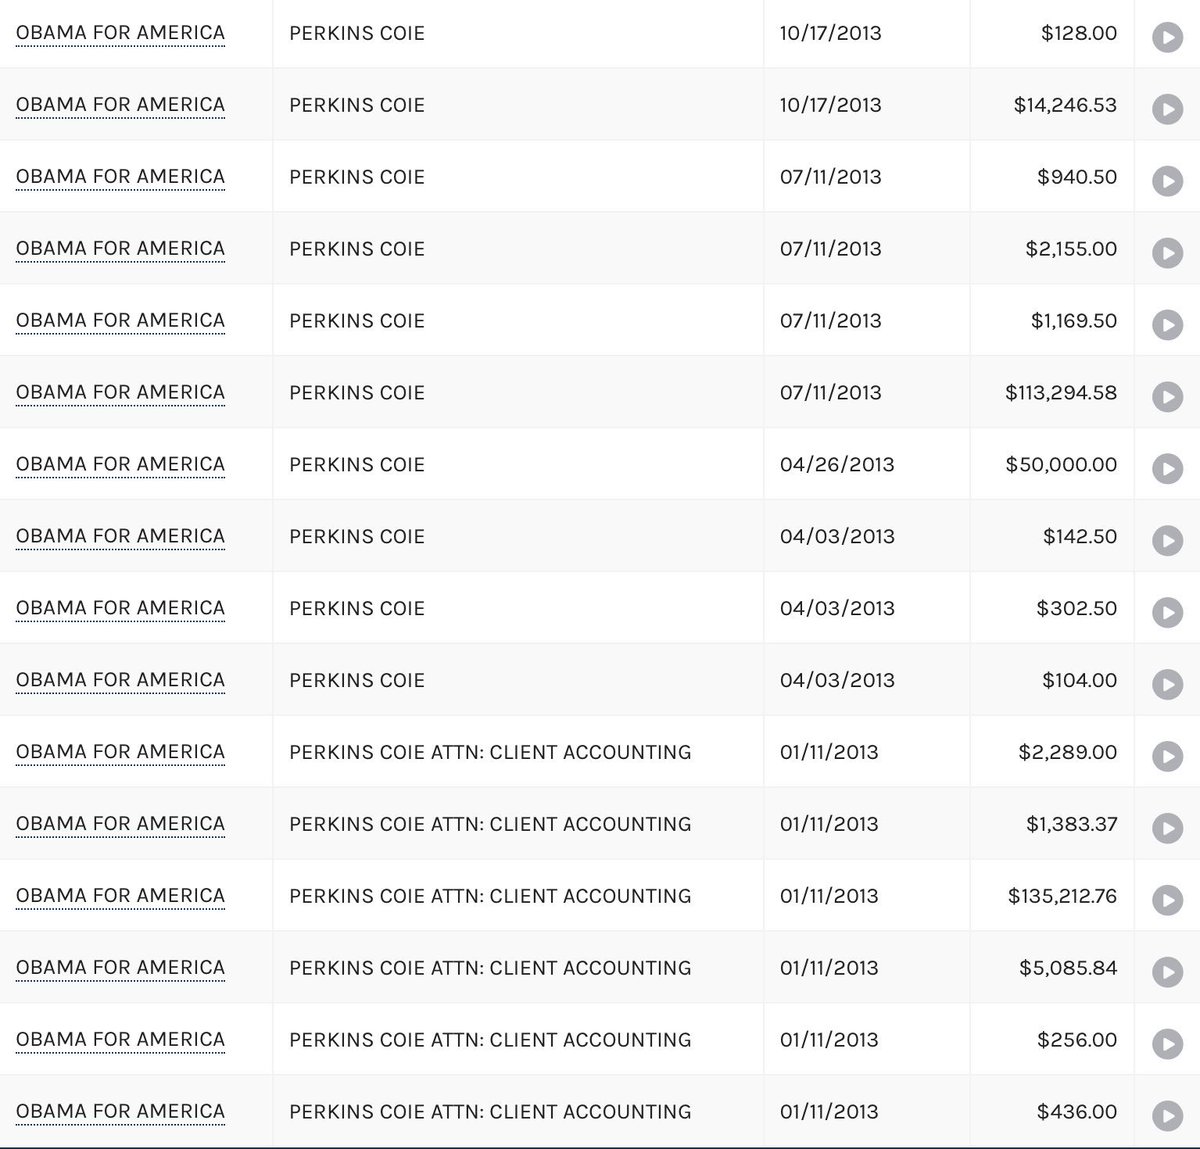Image resolution: width=1200 pixels, height=1149 pixels.
Task: Open details arrow for $104.00 row
Action: (1167, 685)
